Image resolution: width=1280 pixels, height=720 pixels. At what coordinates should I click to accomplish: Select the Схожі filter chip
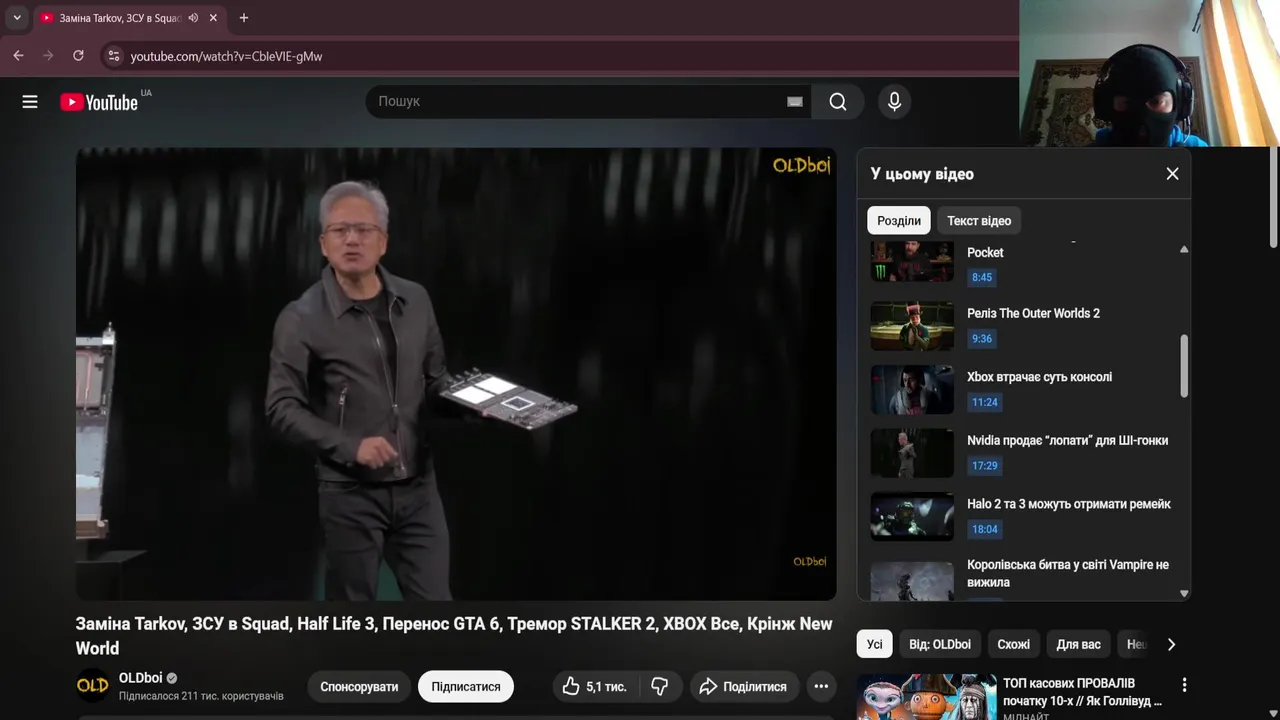(x=1014, y=644)
